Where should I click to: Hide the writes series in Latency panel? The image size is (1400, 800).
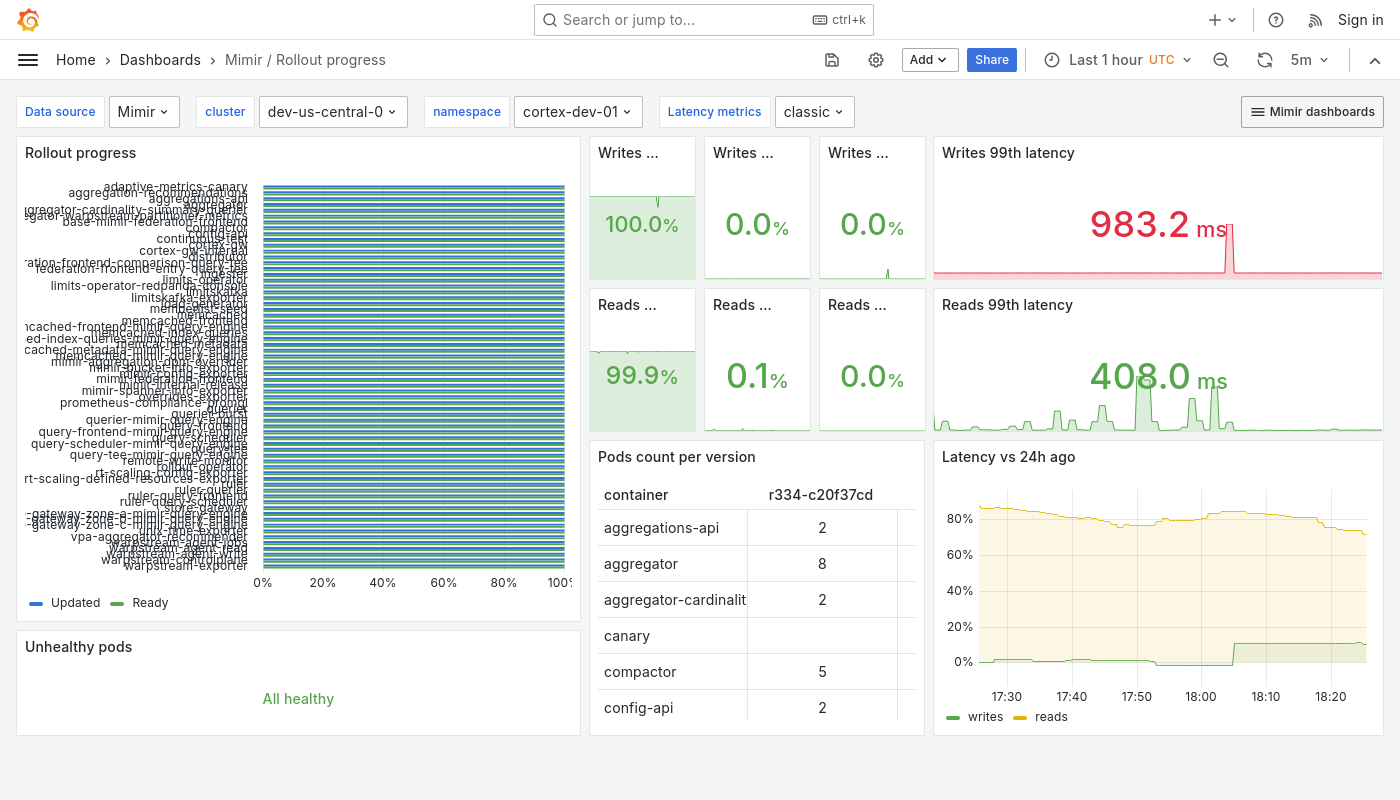985,717
